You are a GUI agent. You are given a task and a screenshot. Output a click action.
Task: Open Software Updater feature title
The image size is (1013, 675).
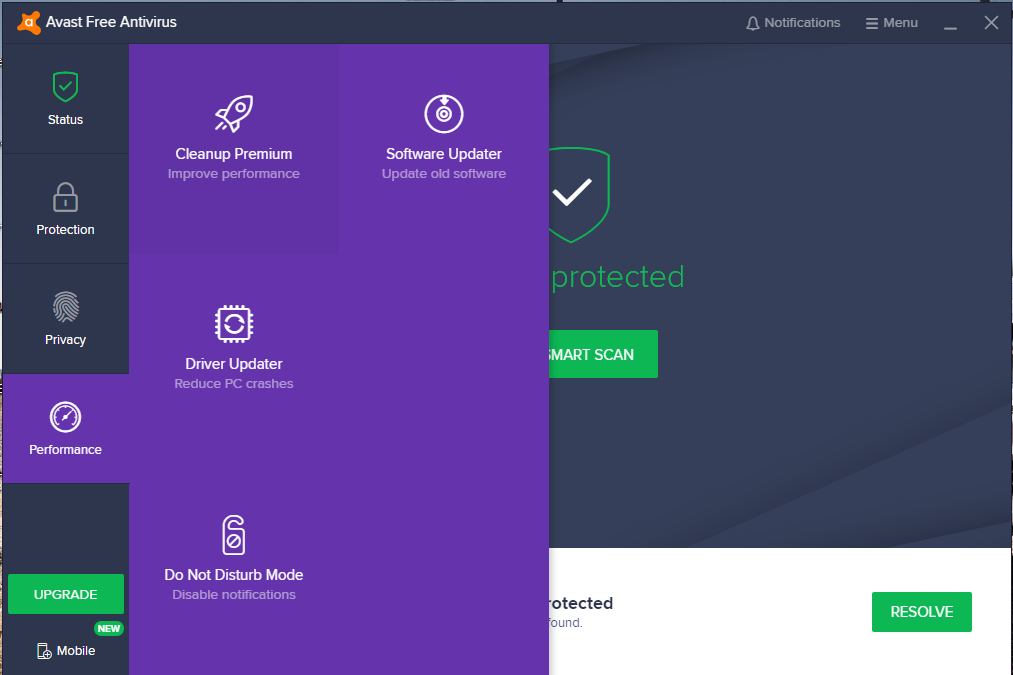coord(444,154)
